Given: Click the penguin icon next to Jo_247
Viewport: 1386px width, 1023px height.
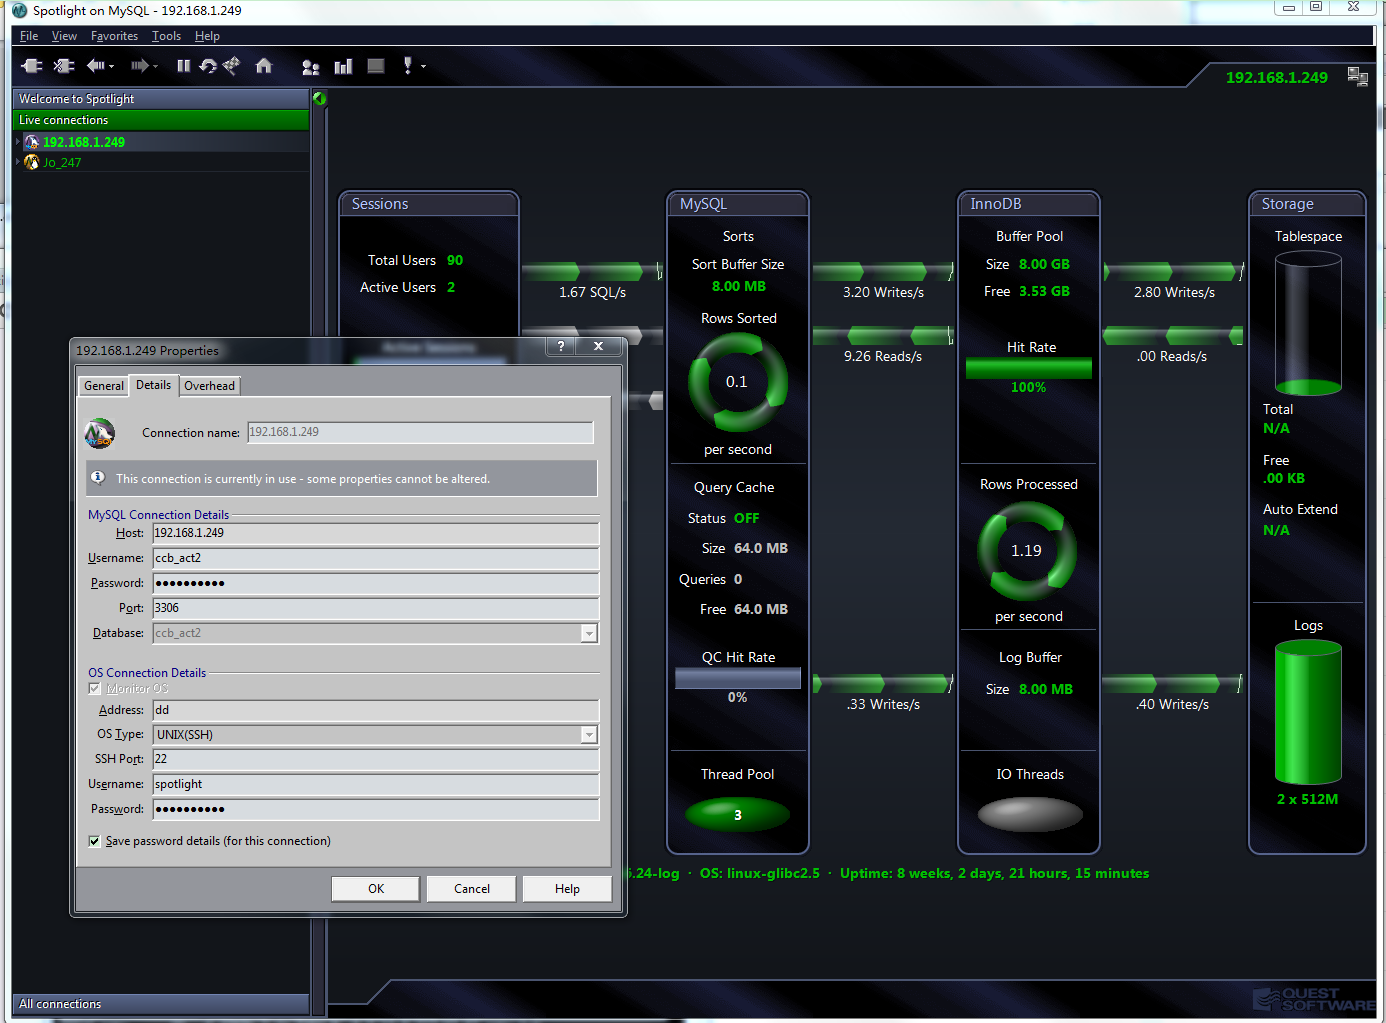Looking at the screenshot, I should click(32, 162).
